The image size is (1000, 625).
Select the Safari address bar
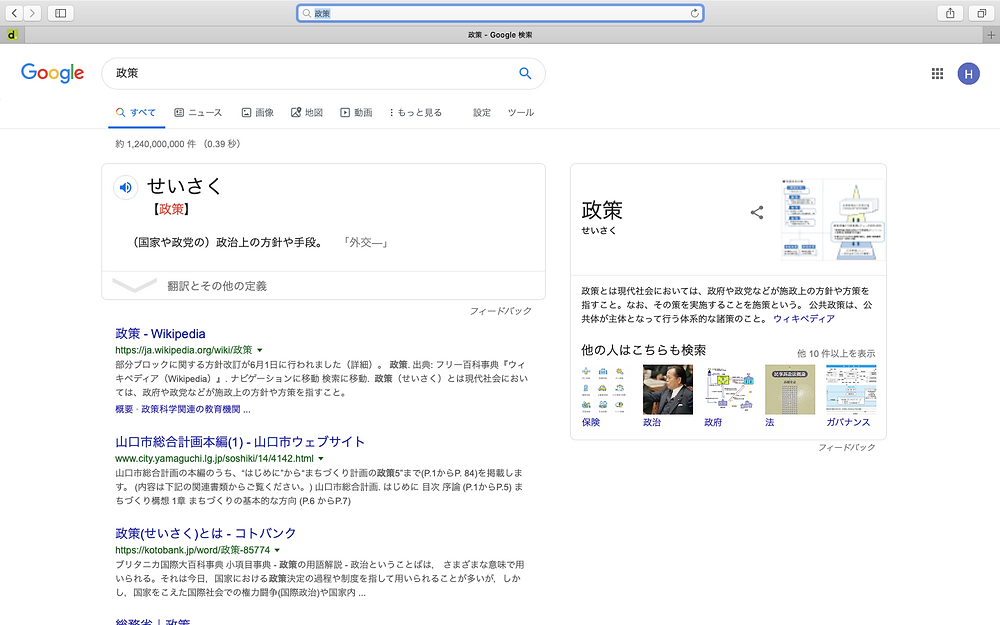coord(500,13)
